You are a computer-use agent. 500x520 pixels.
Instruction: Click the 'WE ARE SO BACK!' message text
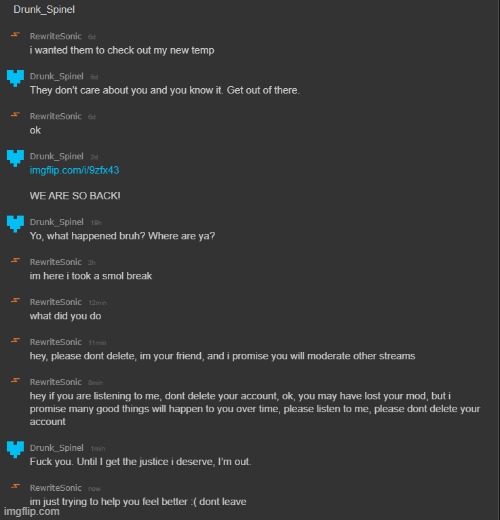click(x=75, y=196)
